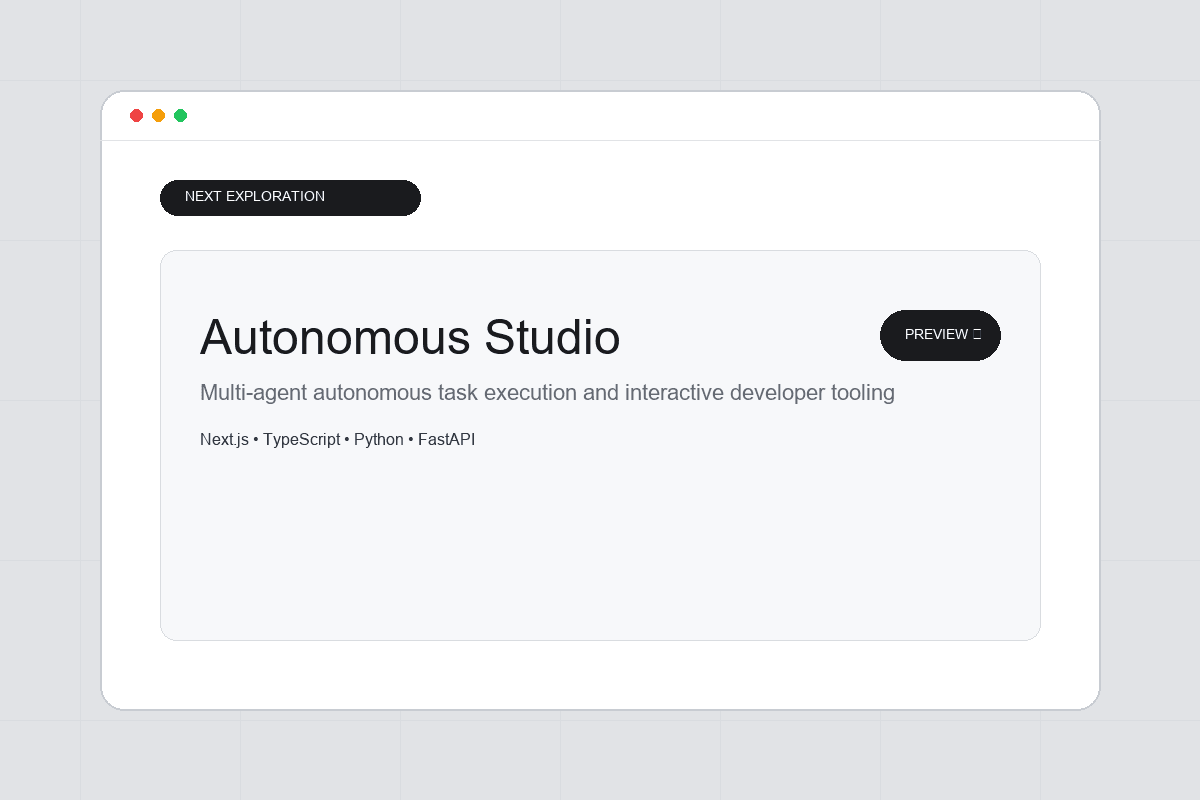Click the red close window dot
Screen dimensions: 1200x800
tap(137, 116)
